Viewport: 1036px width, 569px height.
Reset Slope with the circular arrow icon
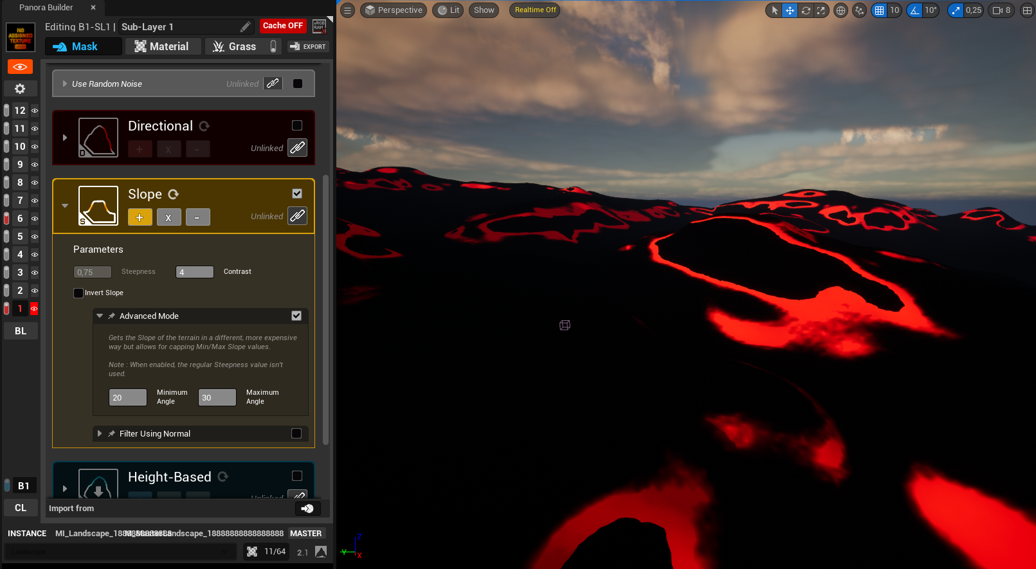point(173,194)
